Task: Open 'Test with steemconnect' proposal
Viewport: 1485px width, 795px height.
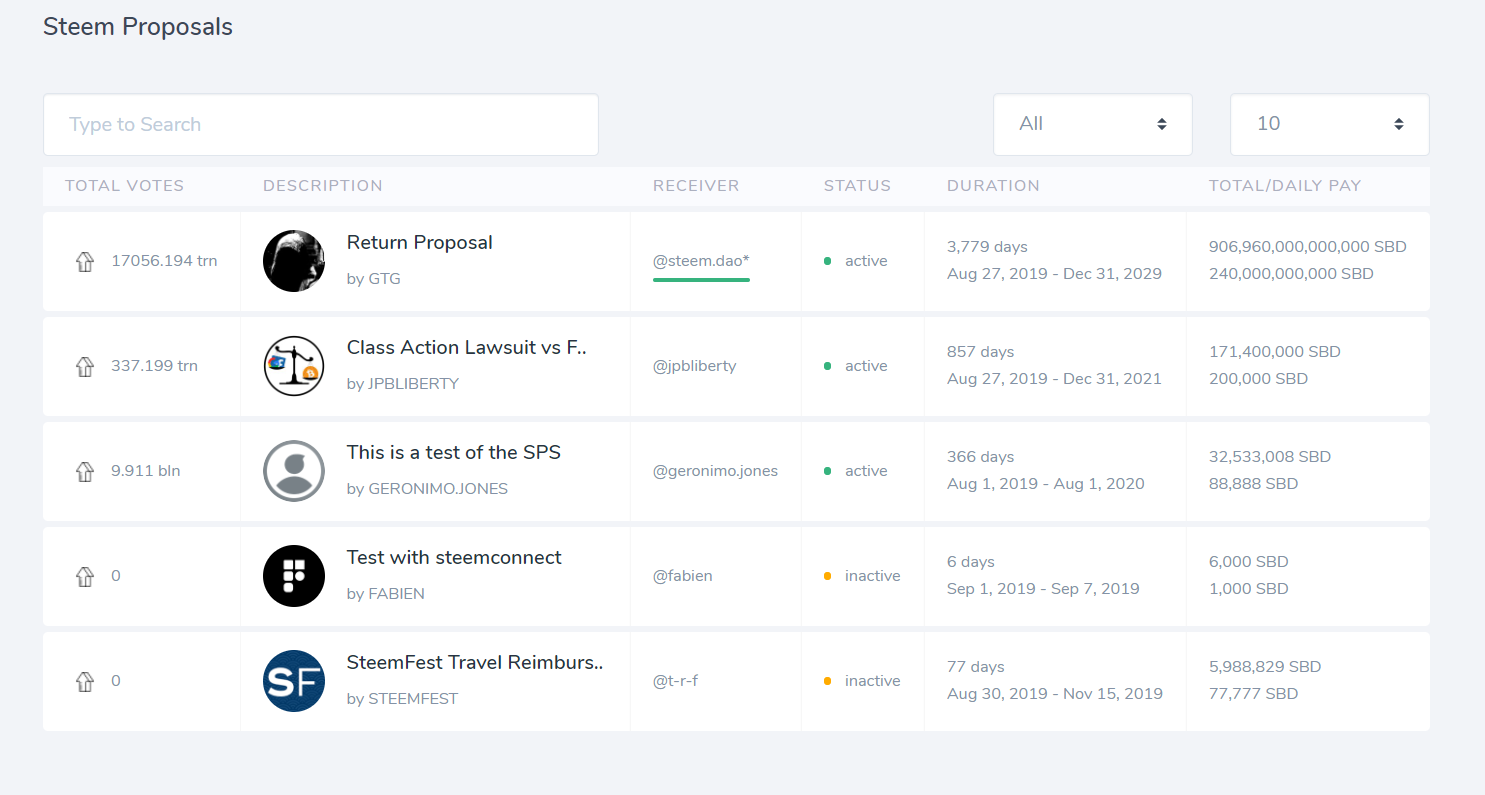Action: (454, 557)
